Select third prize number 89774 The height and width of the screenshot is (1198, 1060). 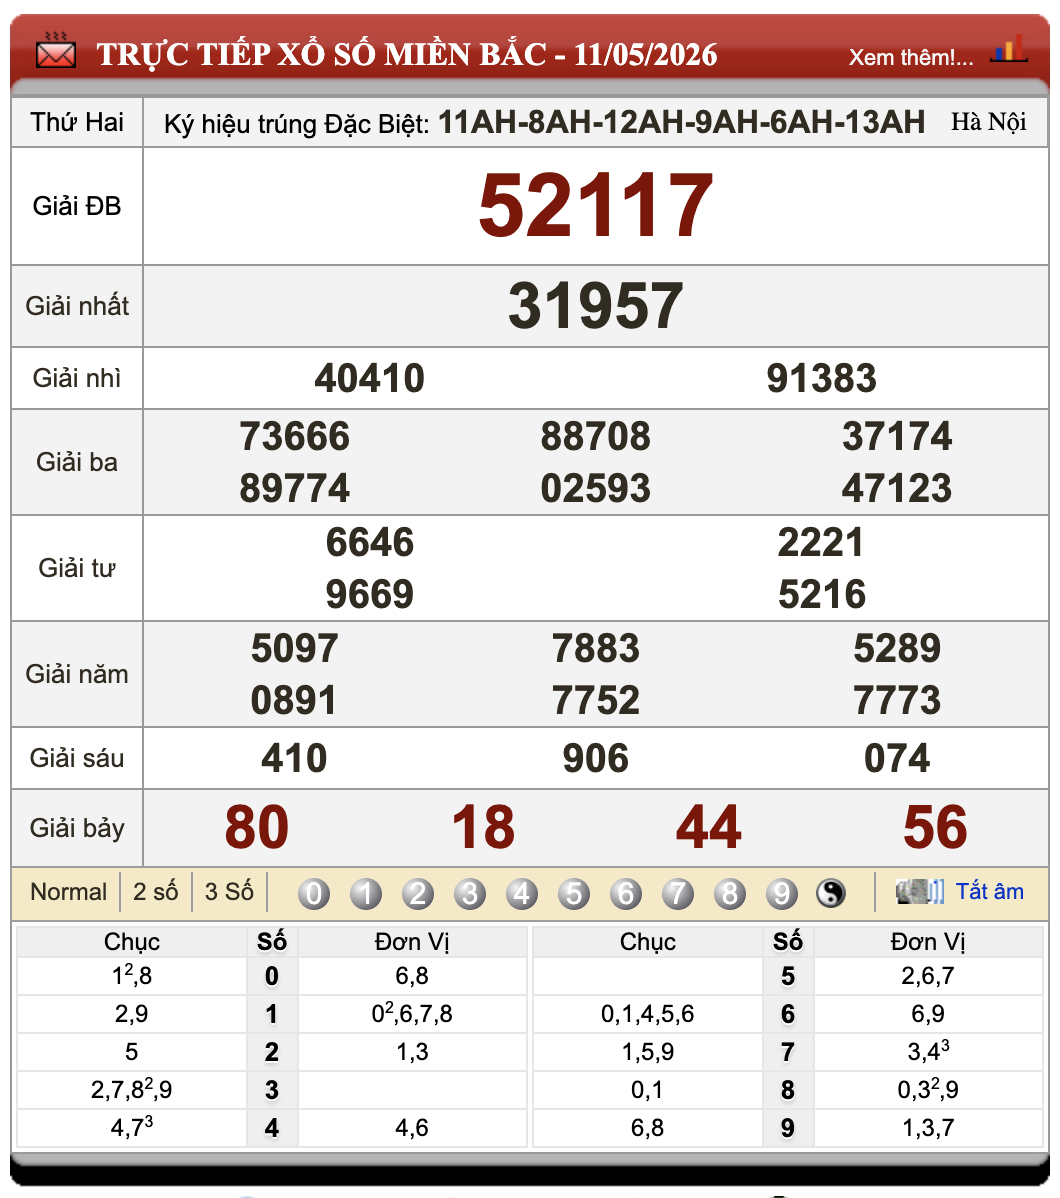pyautogui.click(x=294, y=488)
